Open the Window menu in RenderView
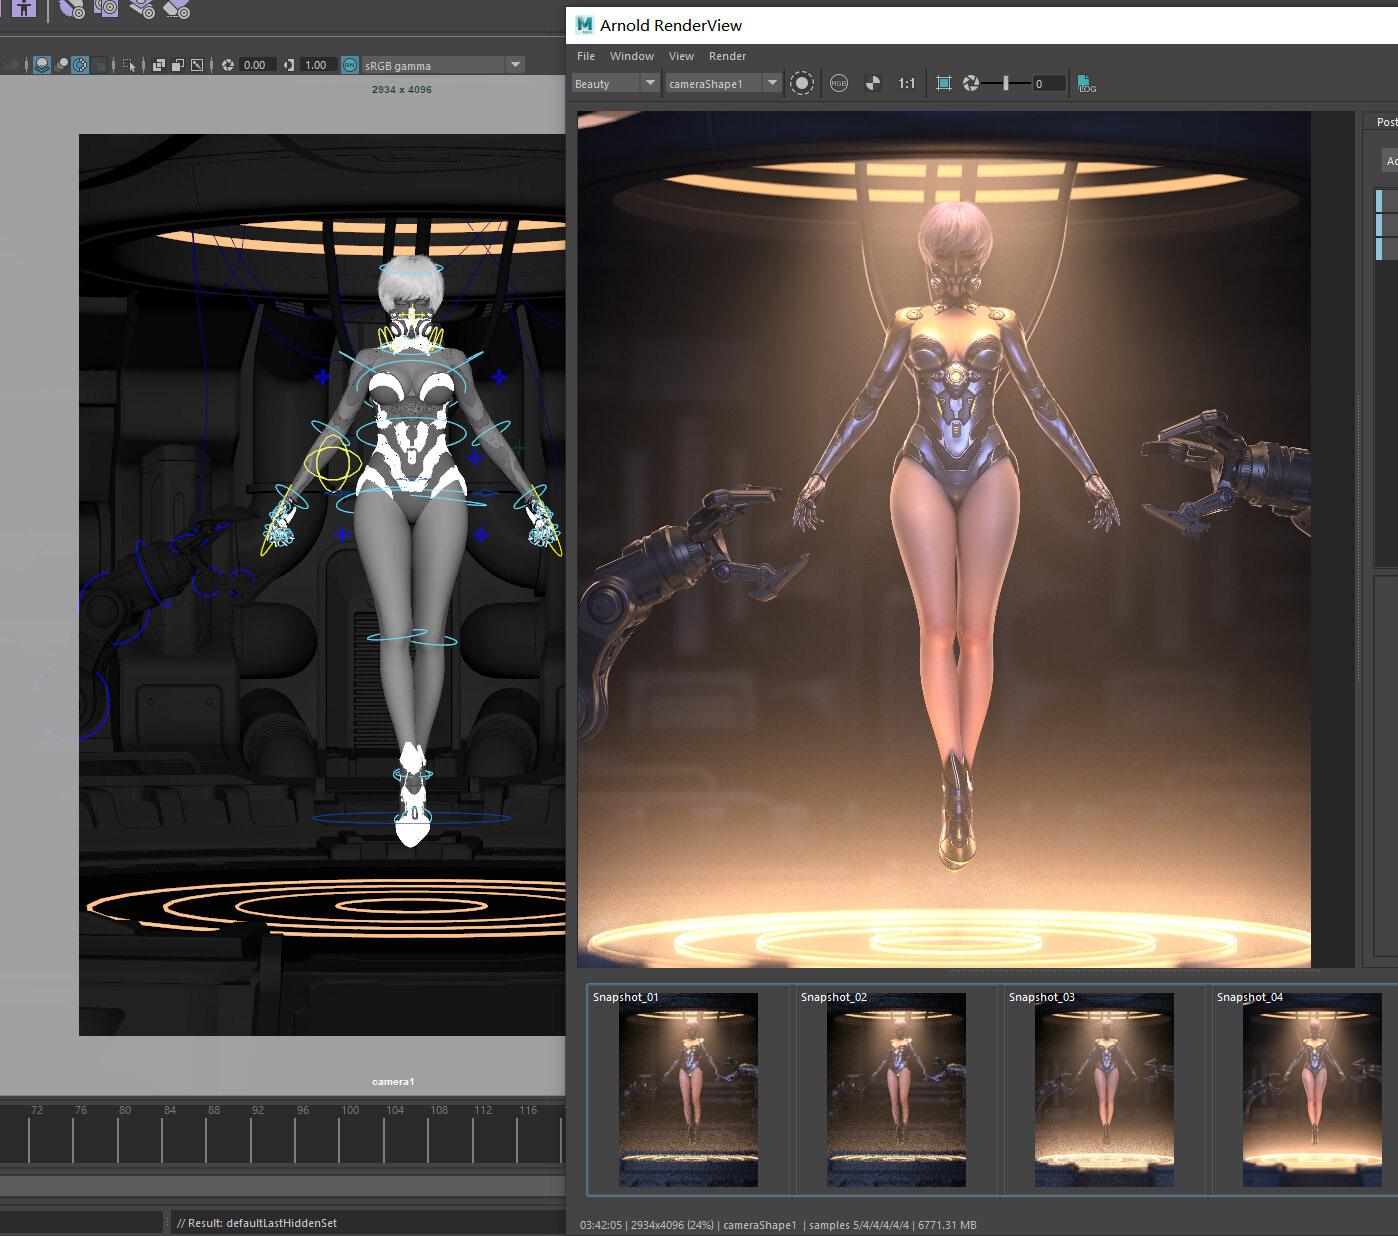Screen dimensions: 1398x1236 [631, 56]
